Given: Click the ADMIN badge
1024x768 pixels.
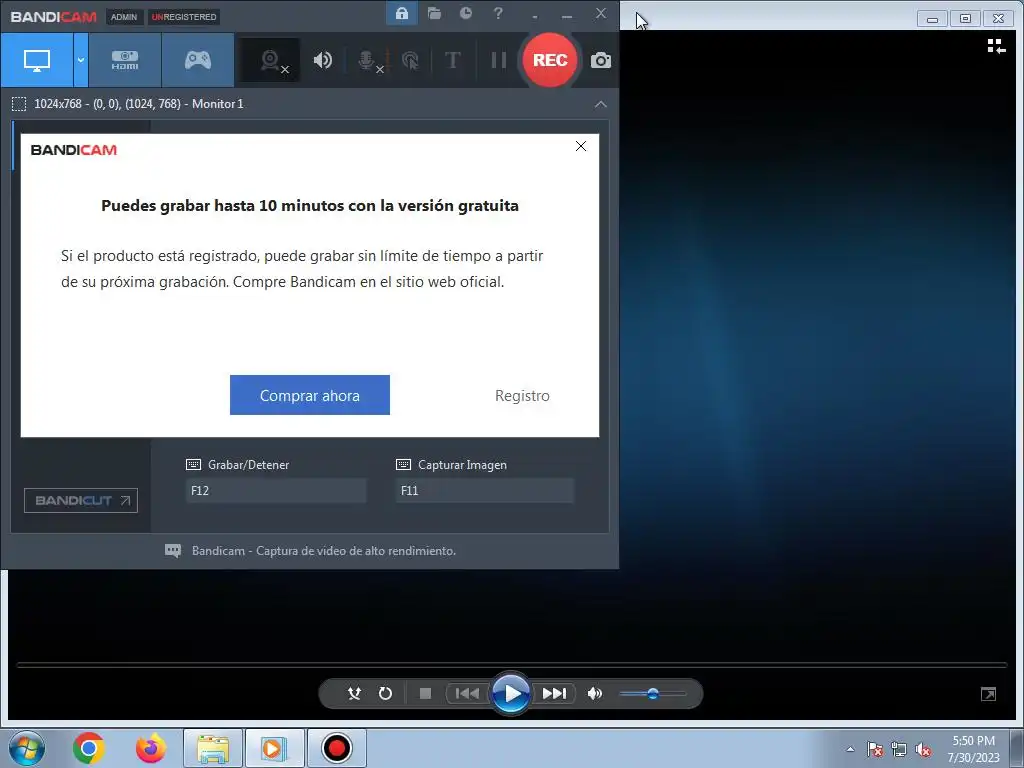Looking at the screenshot, I should 124,17.
